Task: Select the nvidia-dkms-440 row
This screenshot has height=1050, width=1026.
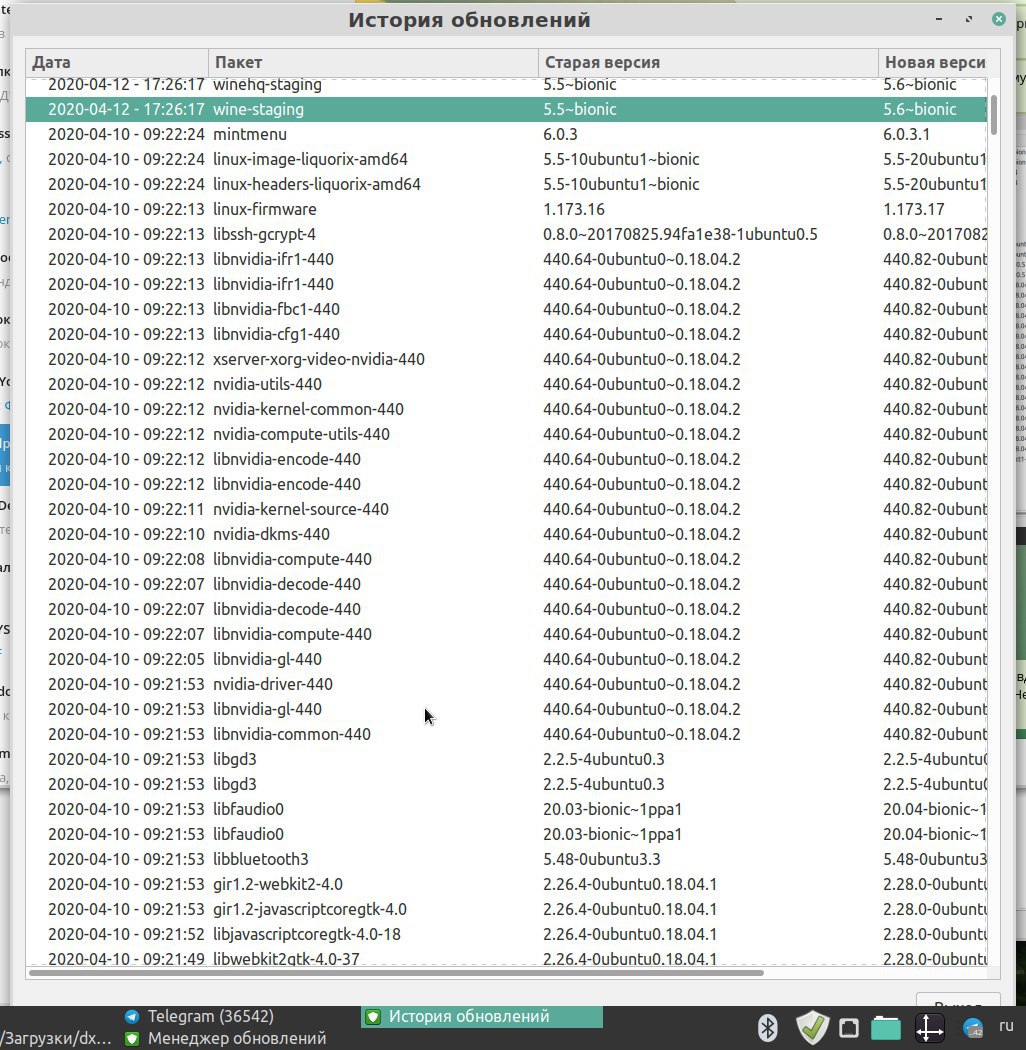Action: 506,534
